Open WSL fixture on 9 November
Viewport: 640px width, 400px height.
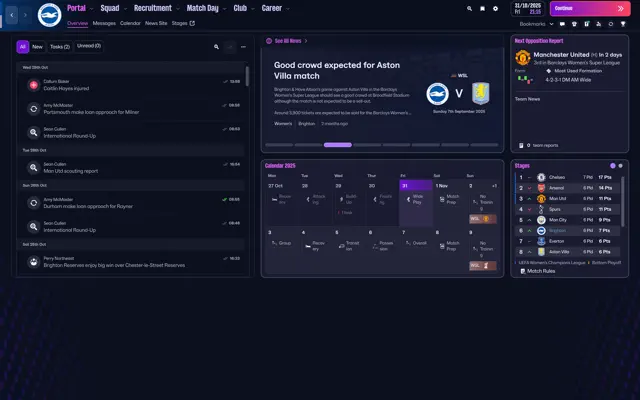[483, 265]
